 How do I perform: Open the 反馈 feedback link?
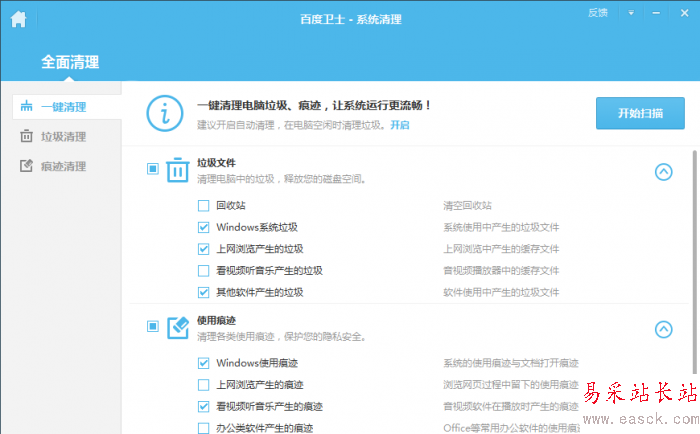598,13
